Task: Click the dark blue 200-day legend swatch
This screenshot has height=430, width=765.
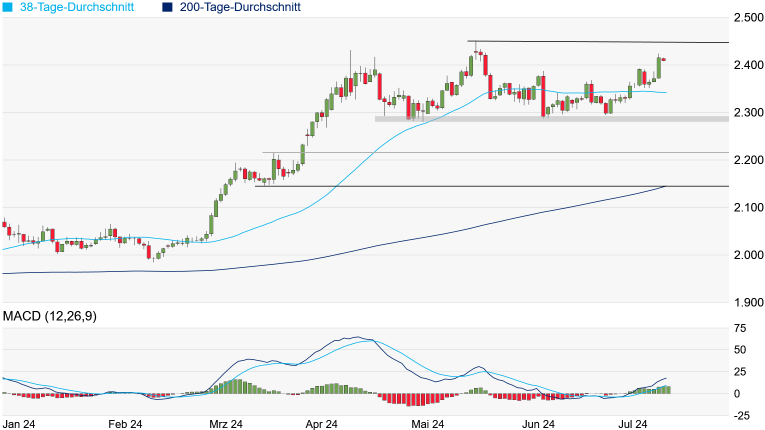Action: [x=167, y=7]
